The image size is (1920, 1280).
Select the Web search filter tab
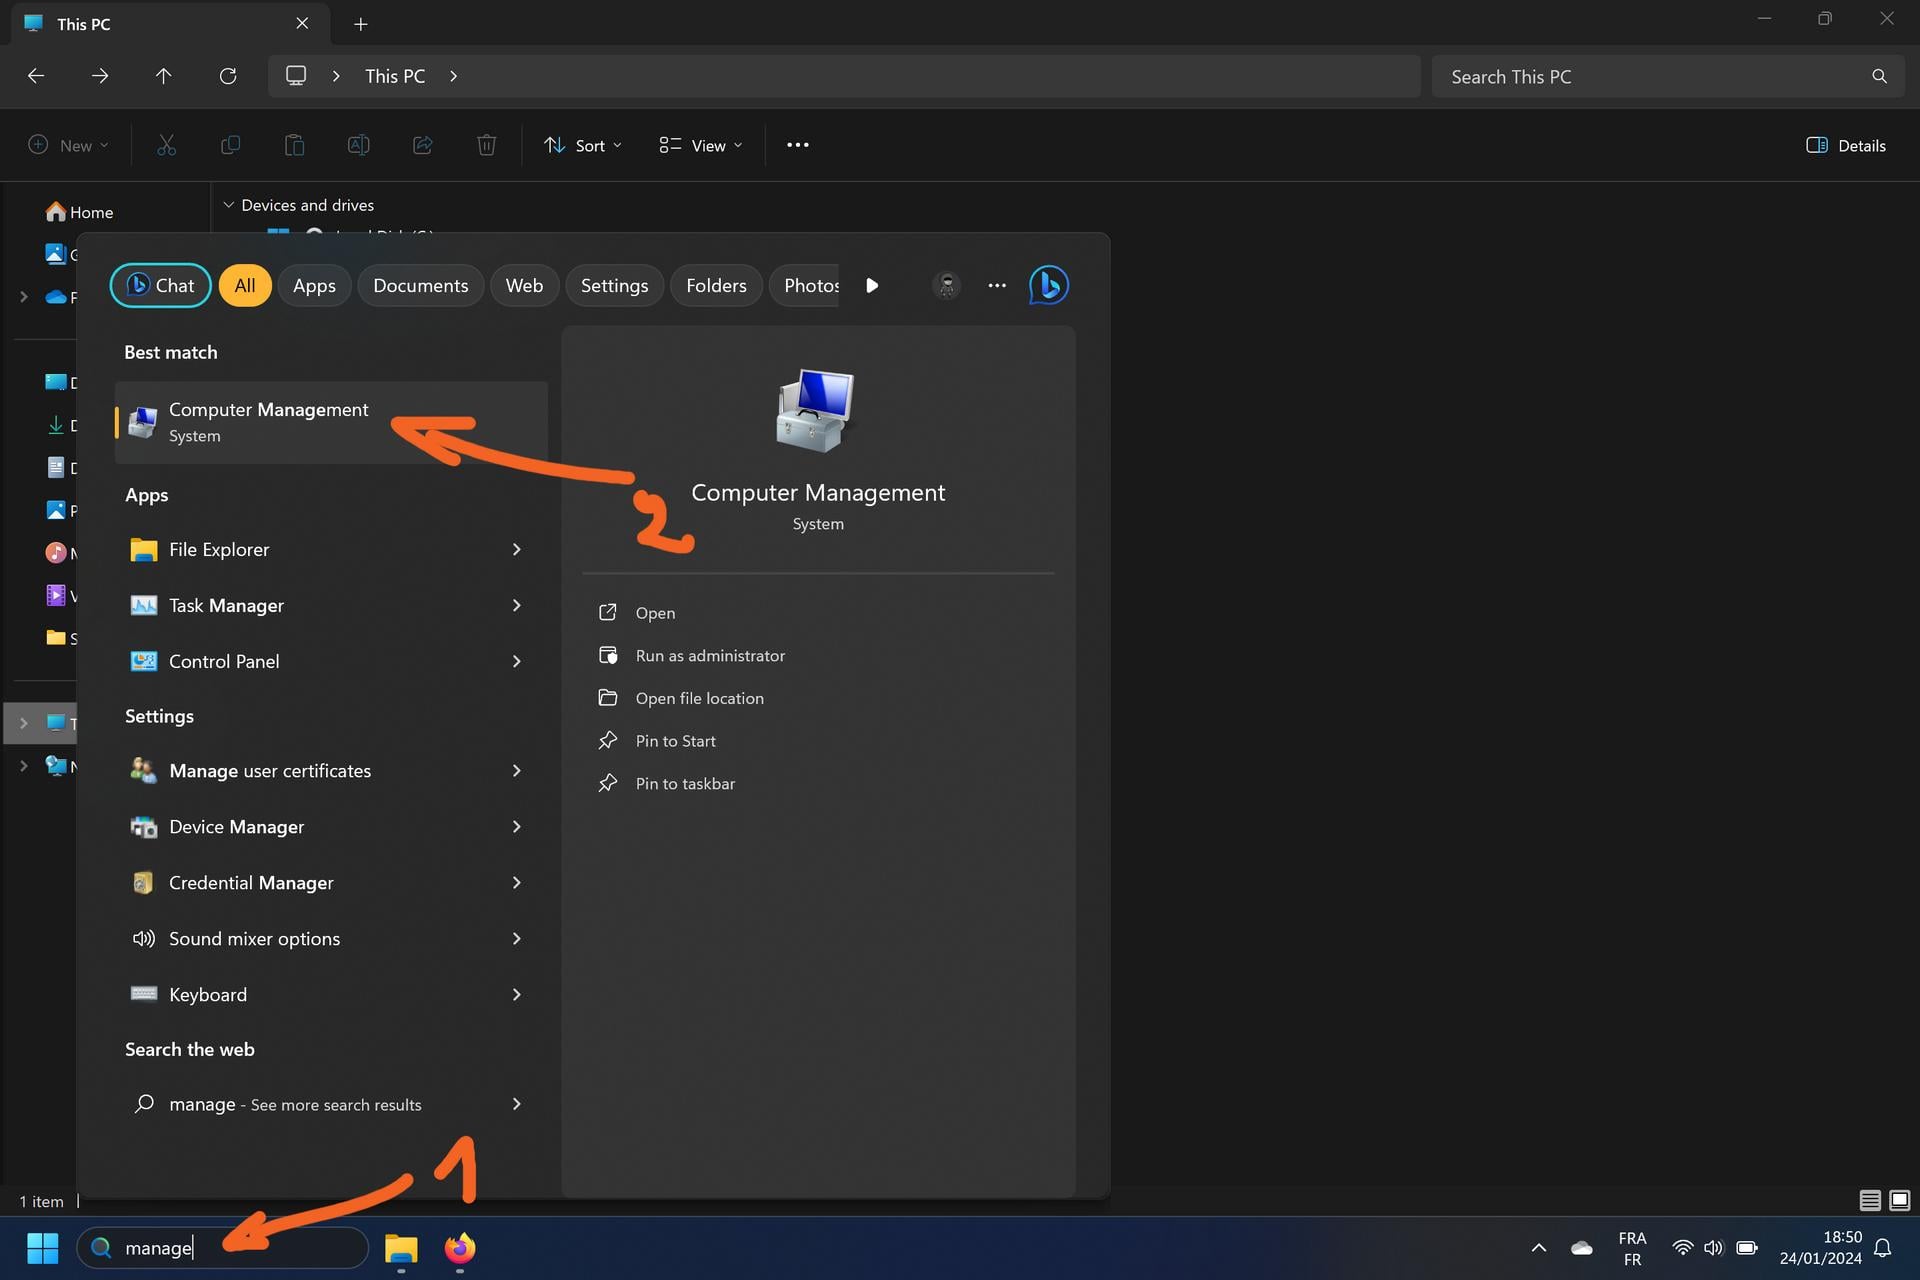coord(524,285)
